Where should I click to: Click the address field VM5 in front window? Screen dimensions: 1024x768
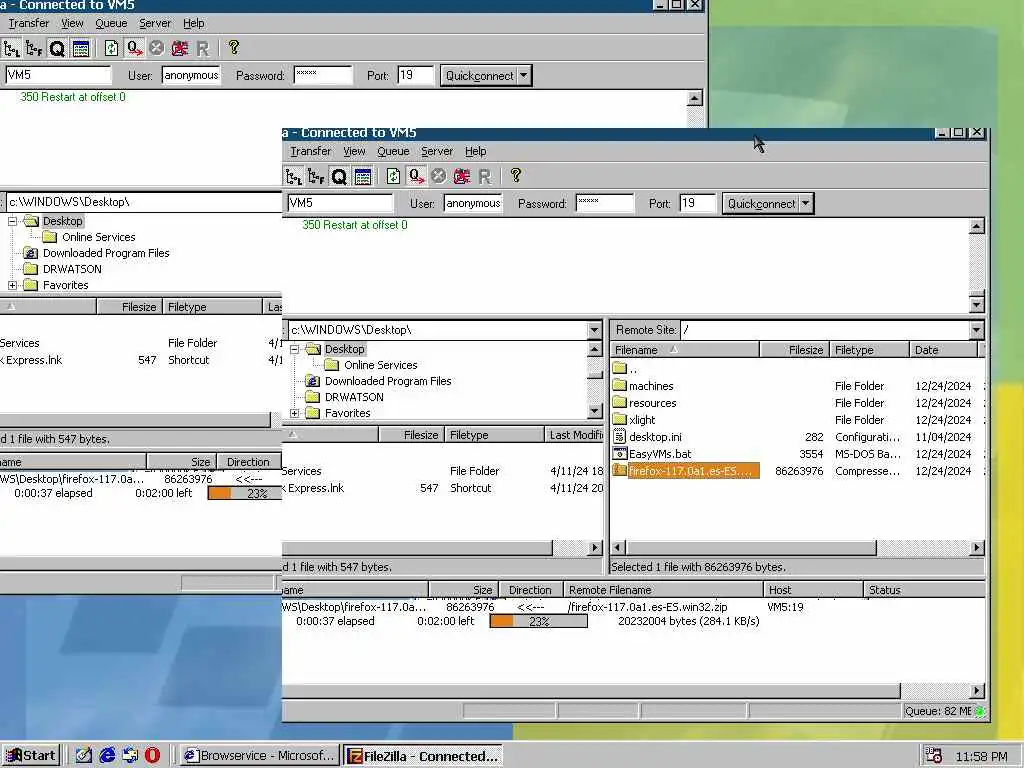pyautogui.click(x=340, y=203)
